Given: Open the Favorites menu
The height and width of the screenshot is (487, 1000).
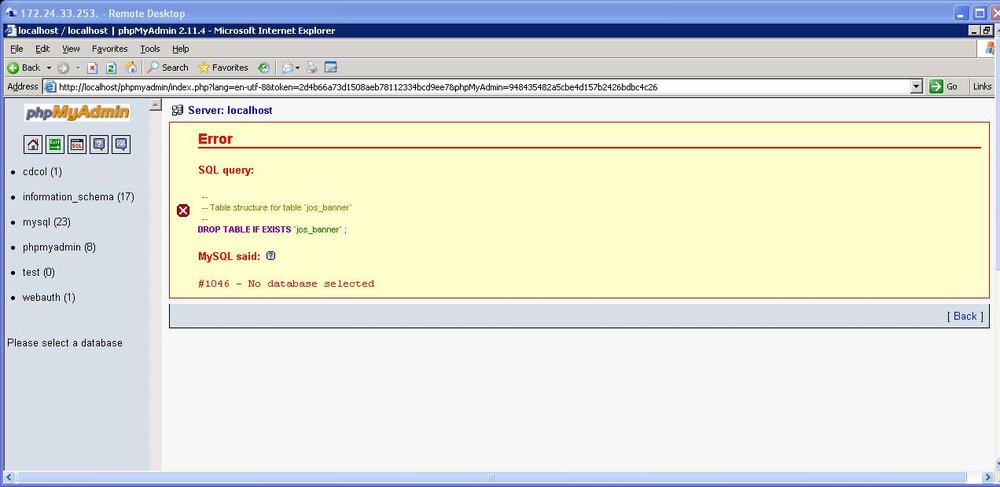Looking at the screenshot, I should pos(110,49).
